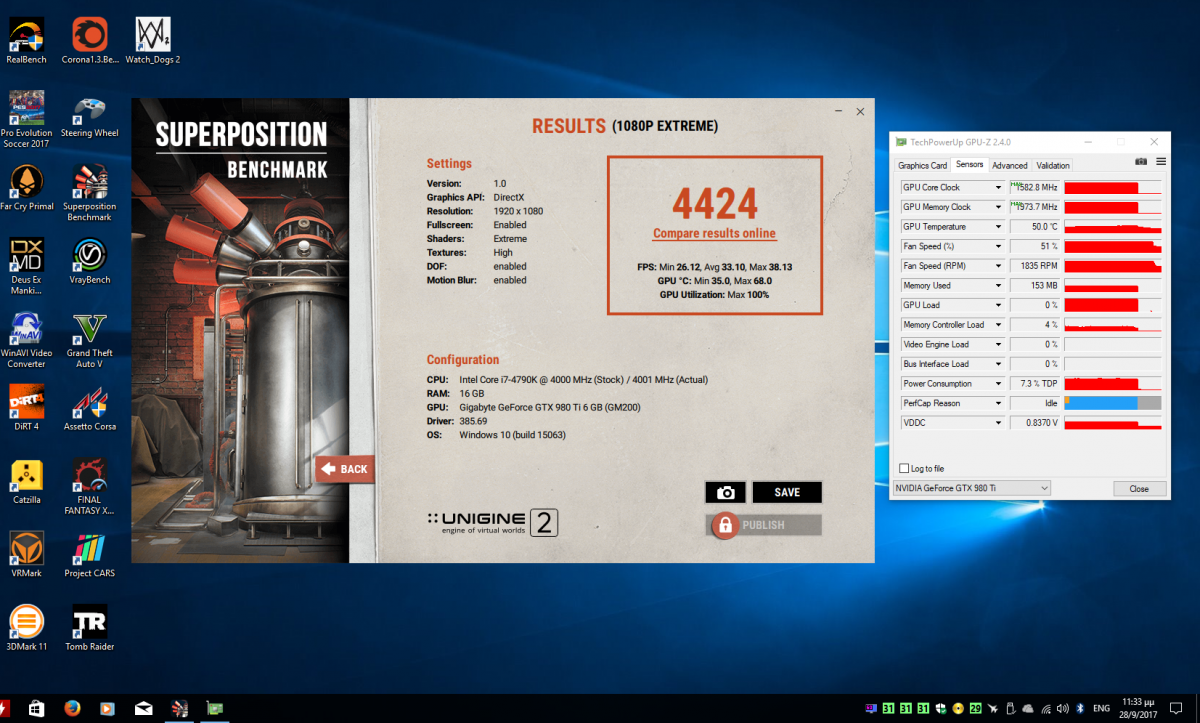Select the Superposition Benchmark desktop icon
Viewport: 1200px width, 723px height.
90,193
